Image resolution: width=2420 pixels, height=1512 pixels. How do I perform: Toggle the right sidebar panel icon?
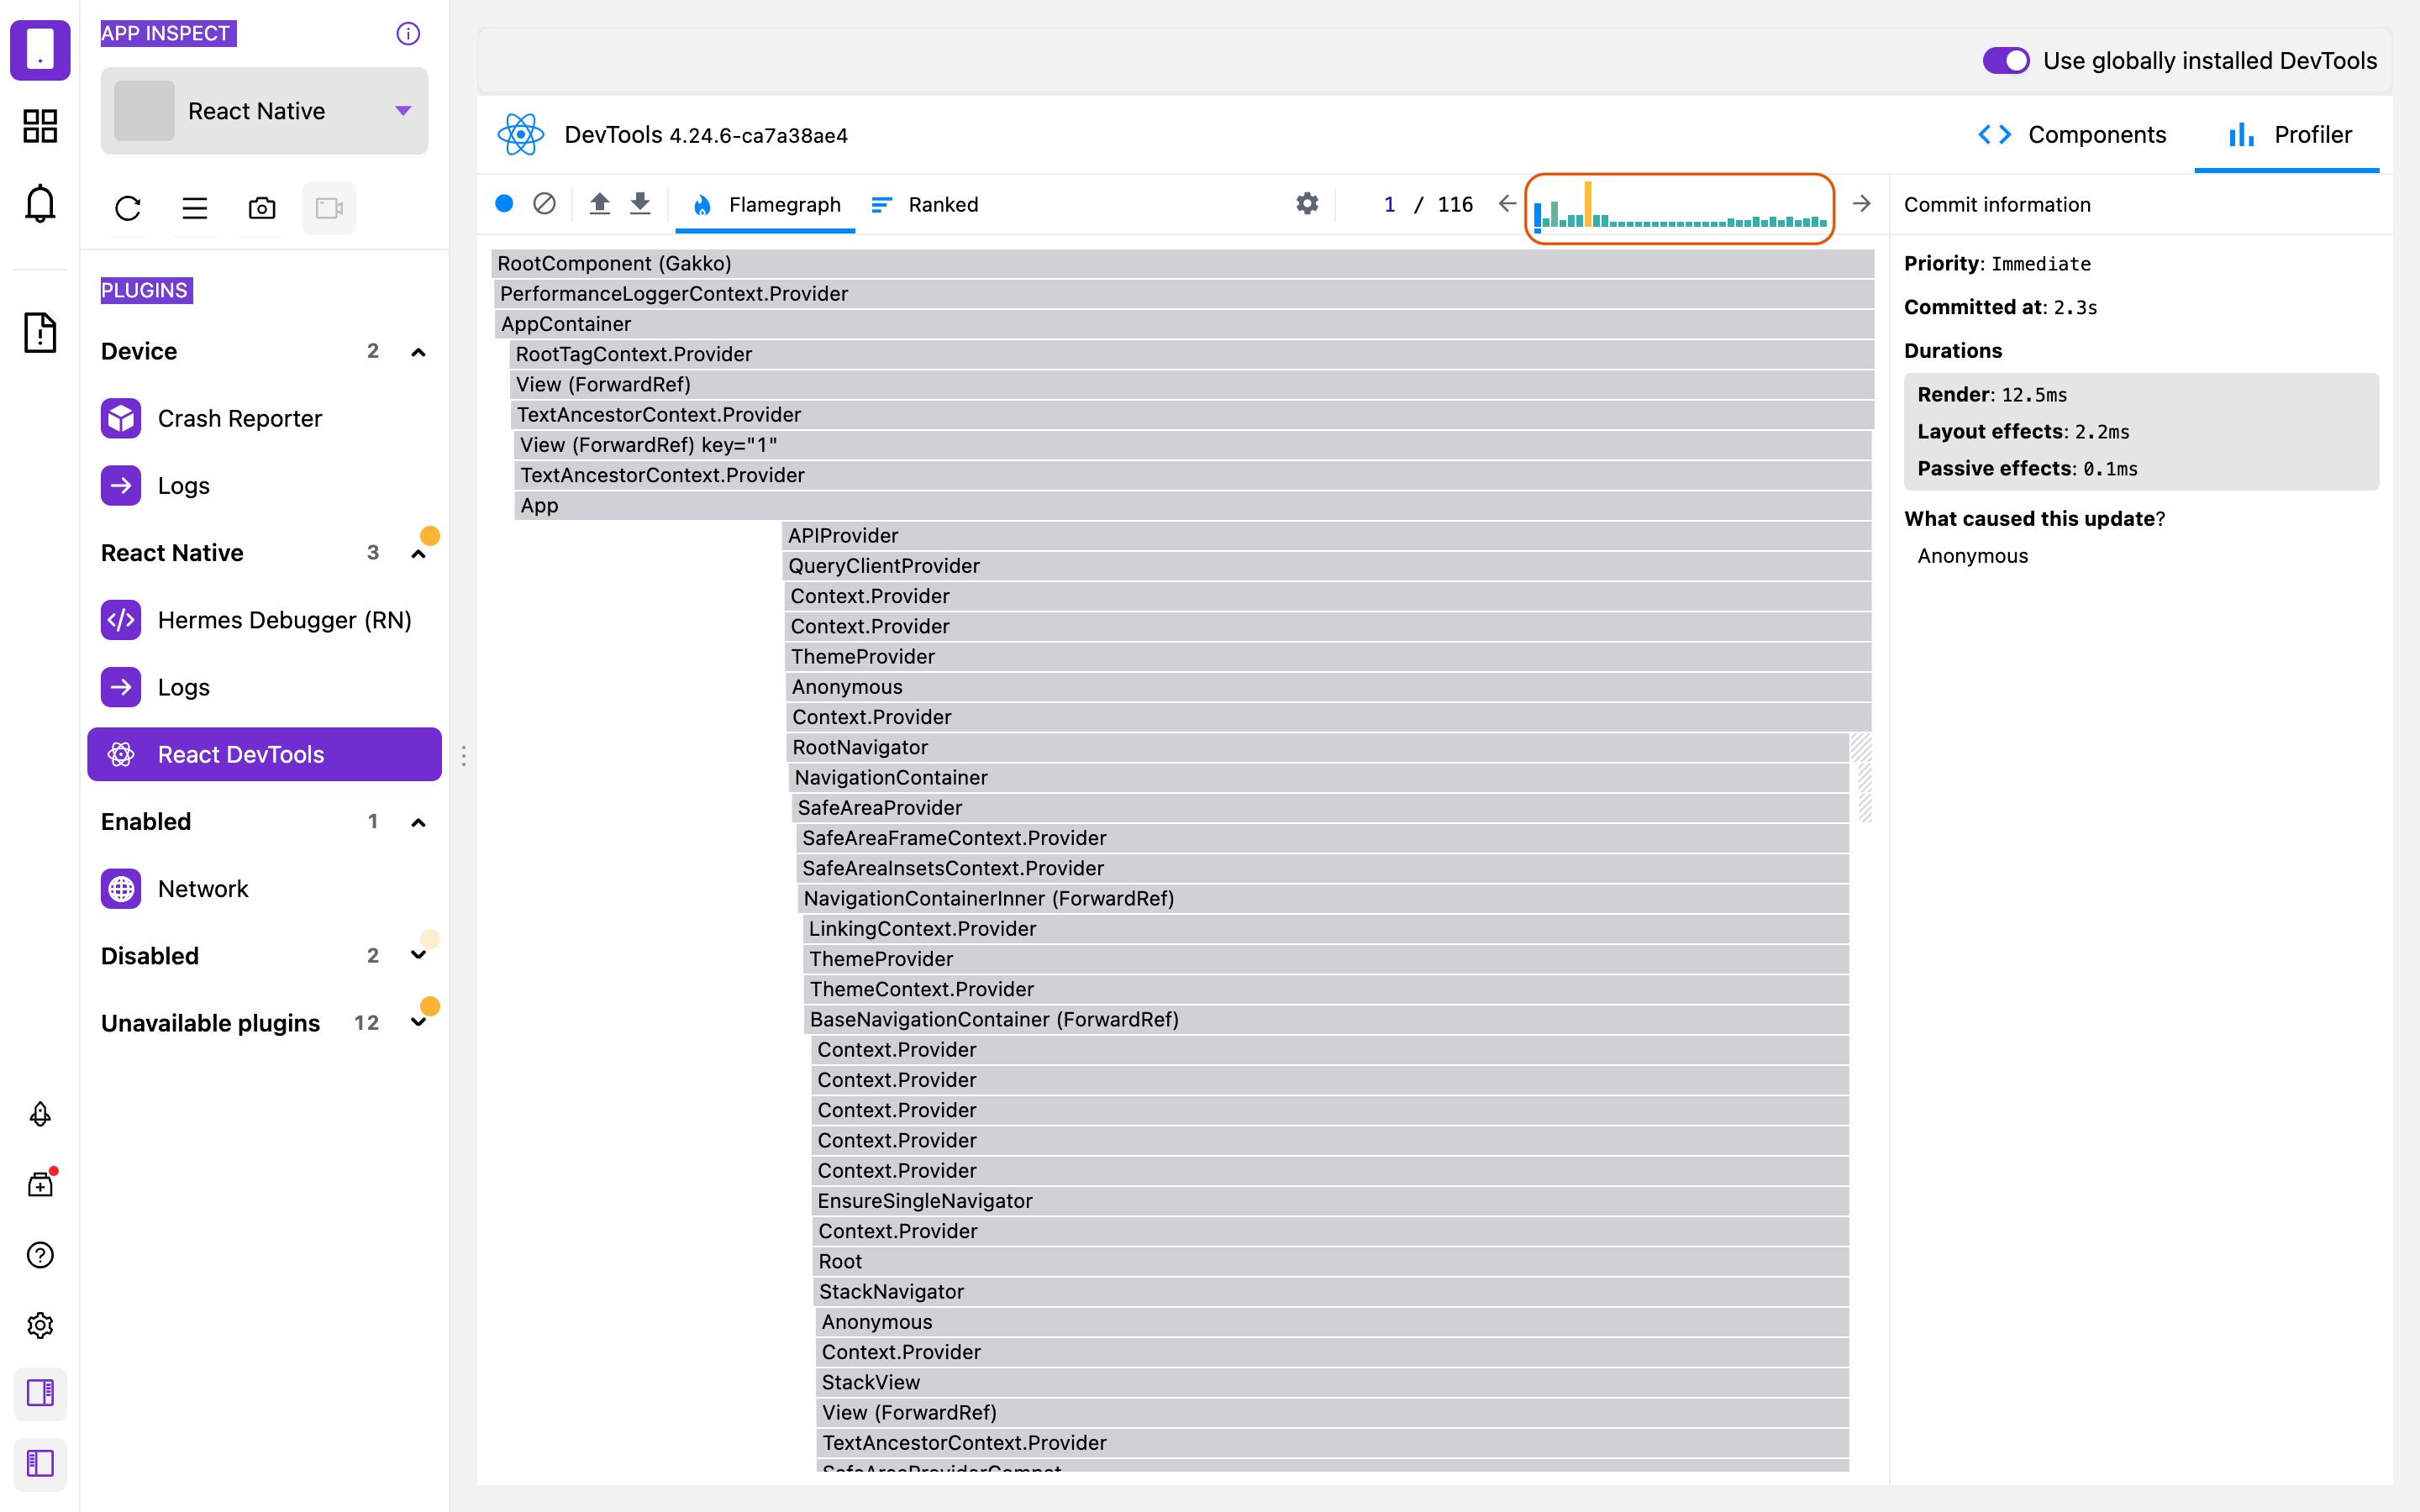[x=40, y=1393]
